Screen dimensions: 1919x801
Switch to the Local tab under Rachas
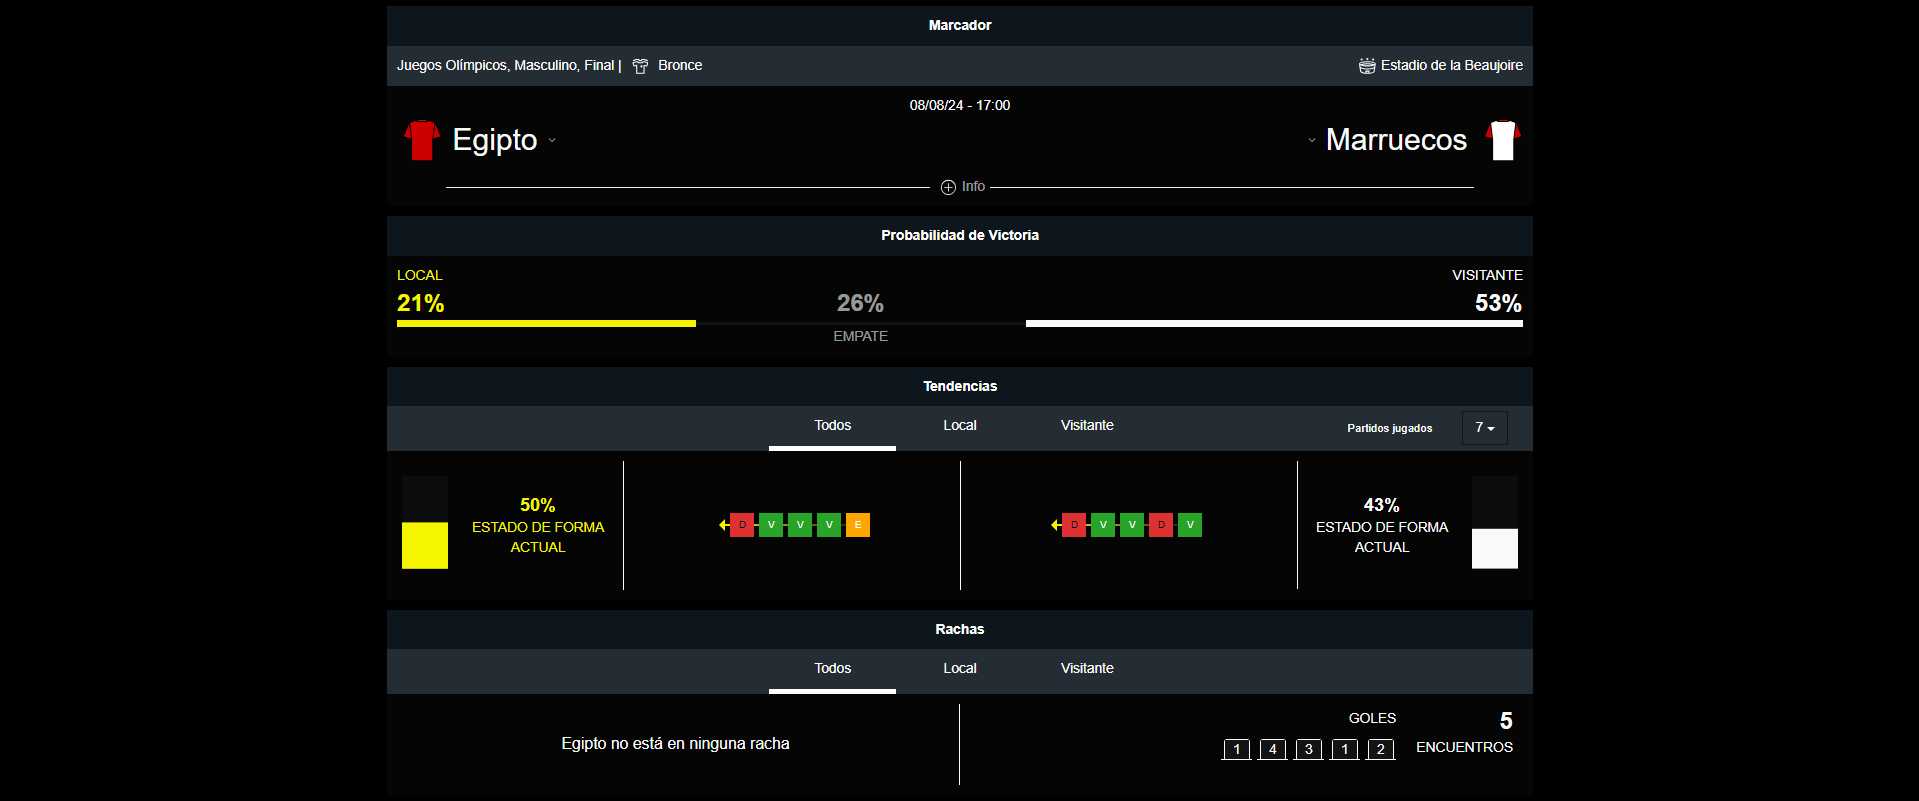959,669
